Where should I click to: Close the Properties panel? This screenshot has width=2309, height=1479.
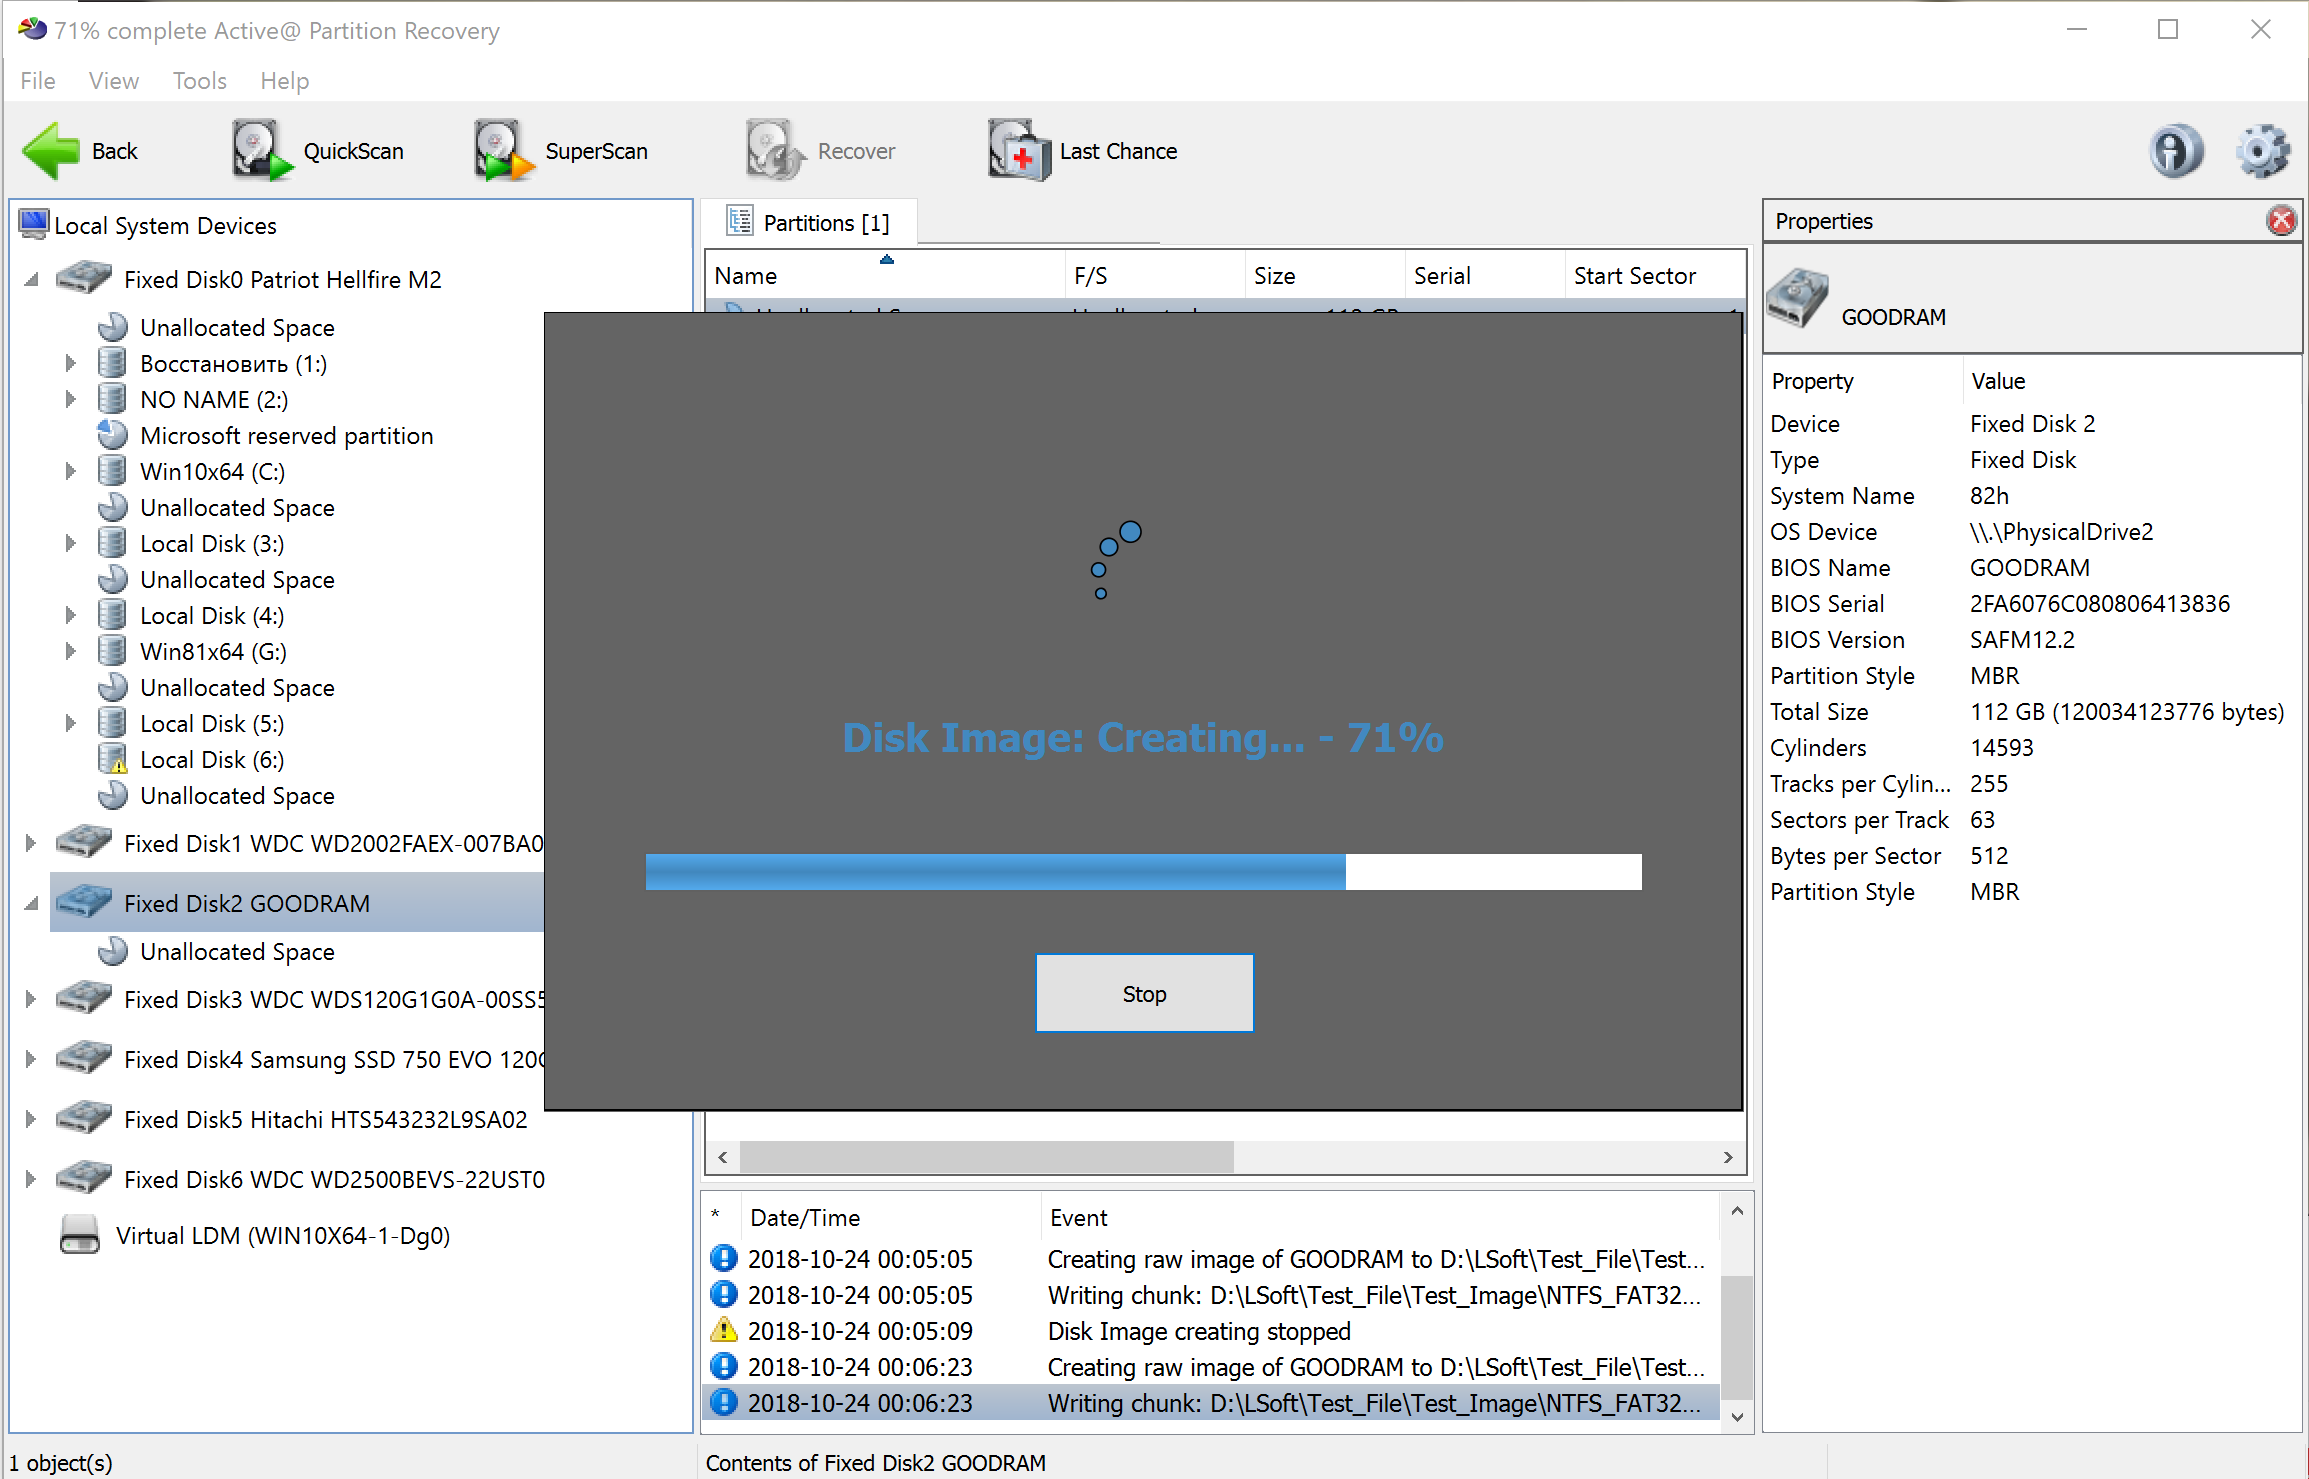click(x=2281, y=220)
